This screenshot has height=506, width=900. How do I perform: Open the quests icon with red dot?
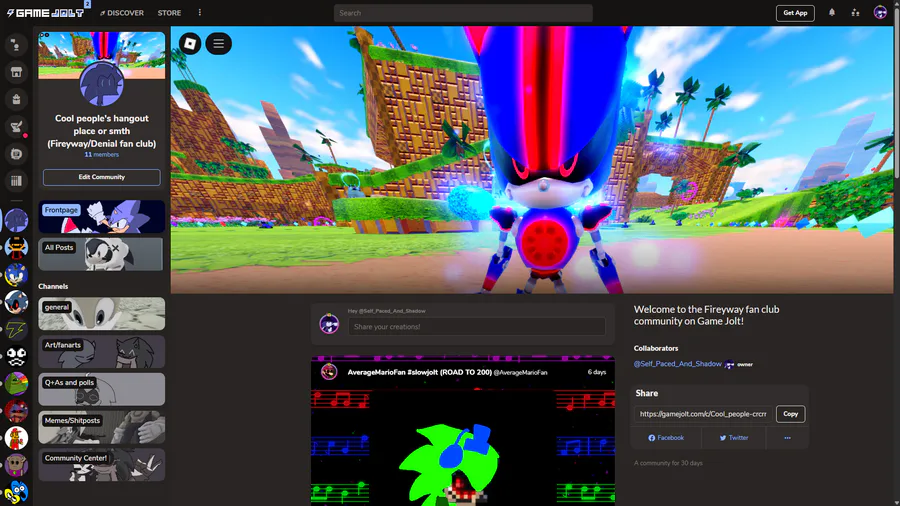pos(16,127)
